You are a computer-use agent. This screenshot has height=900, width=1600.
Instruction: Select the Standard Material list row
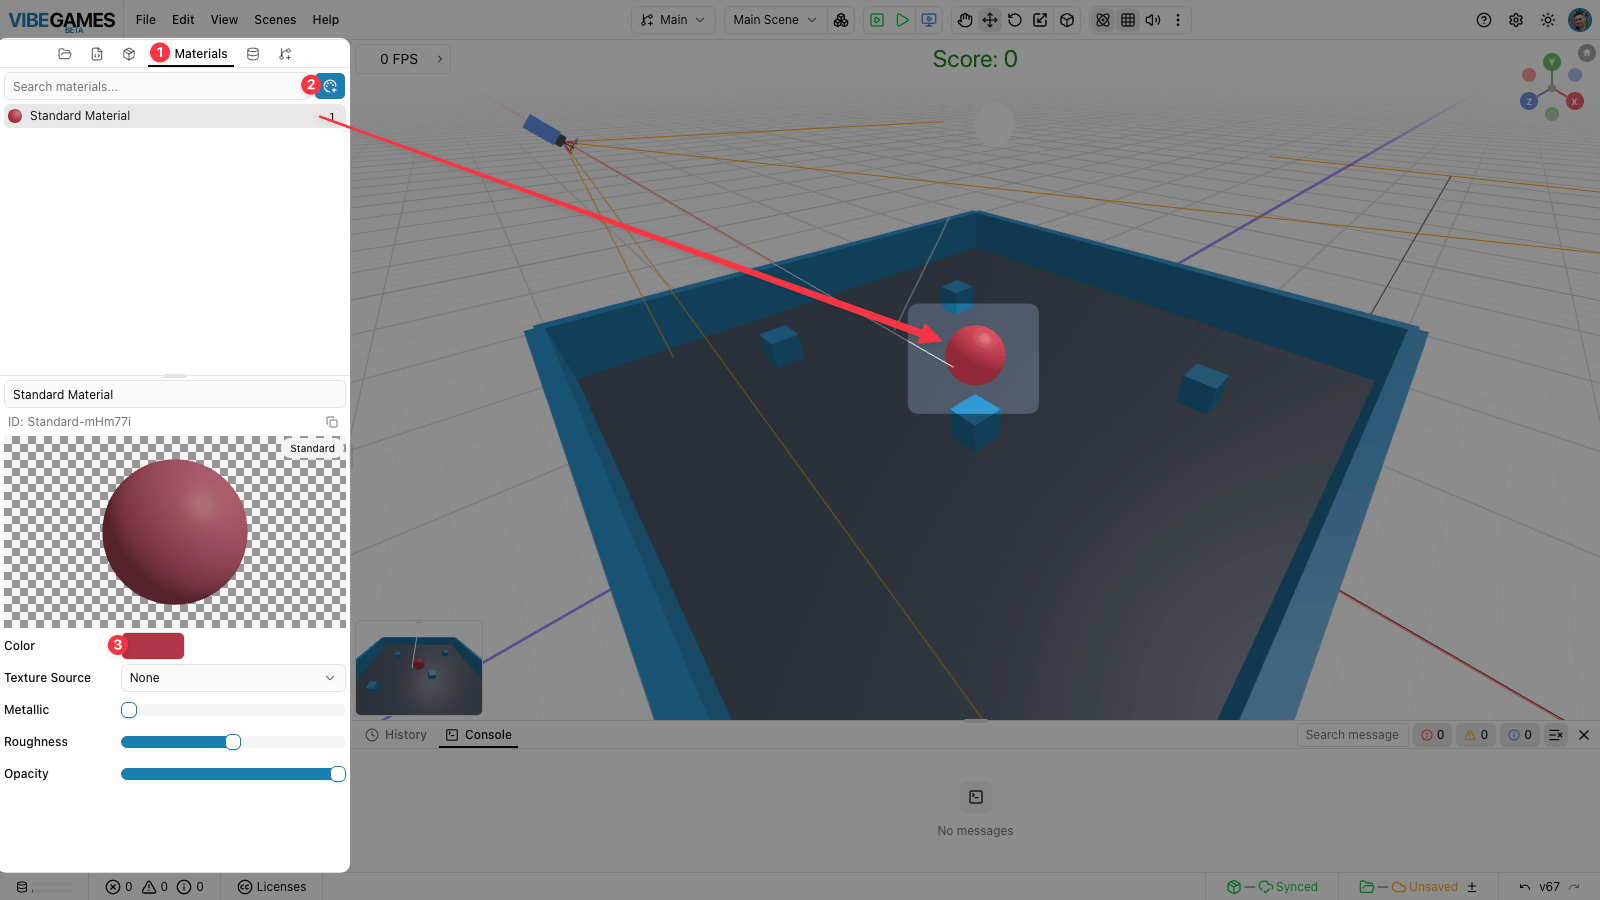(x=175, y=116)
